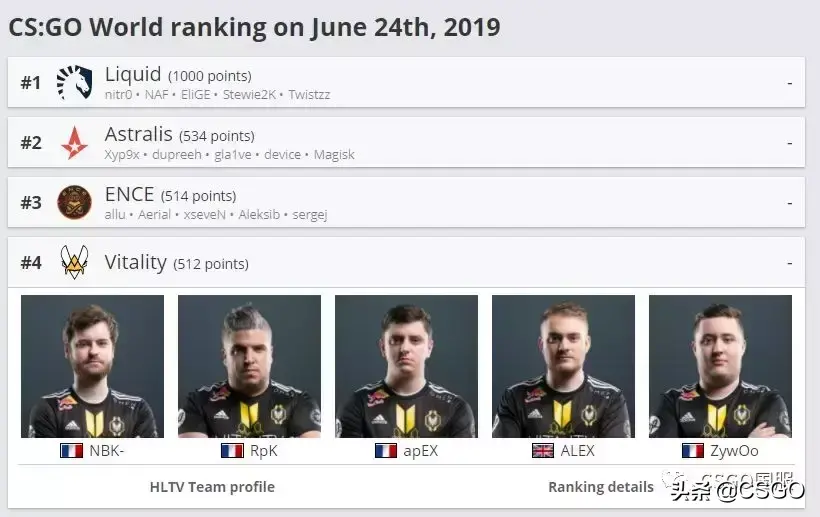Click the French flag beside ZywOo
Image resolution: width=820 pixels, height=517 pixels.
pyautogui.click(x=693, y=451)
